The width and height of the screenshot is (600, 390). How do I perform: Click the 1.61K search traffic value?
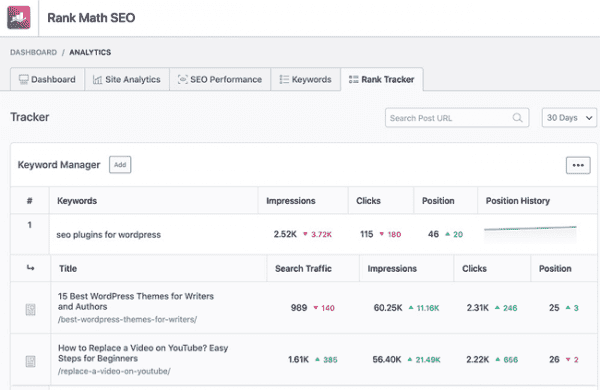[x=298, y=359]
